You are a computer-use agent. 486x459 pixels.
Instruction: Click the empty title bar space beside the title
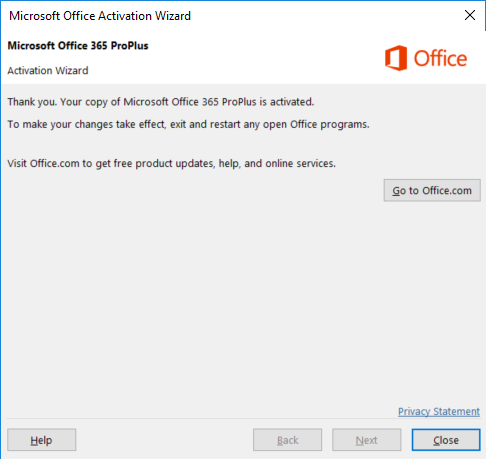[323, 15]
